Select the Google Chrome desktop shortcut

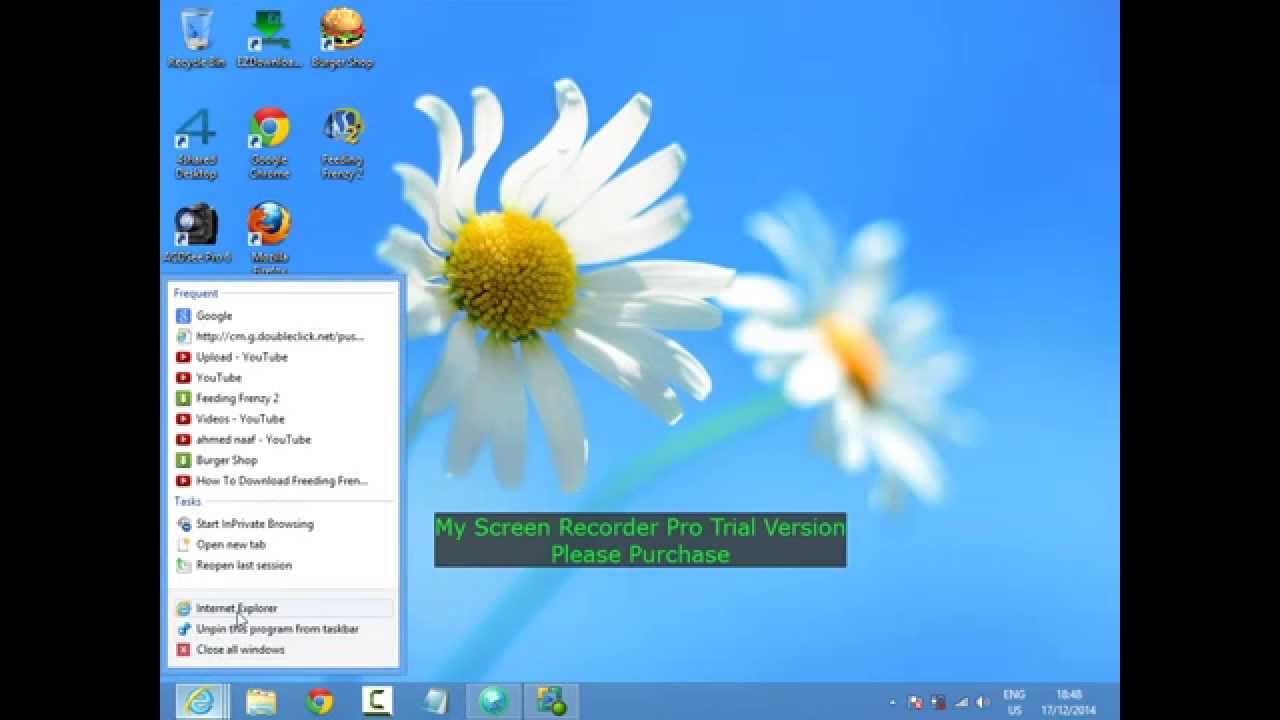pos(269,143)
